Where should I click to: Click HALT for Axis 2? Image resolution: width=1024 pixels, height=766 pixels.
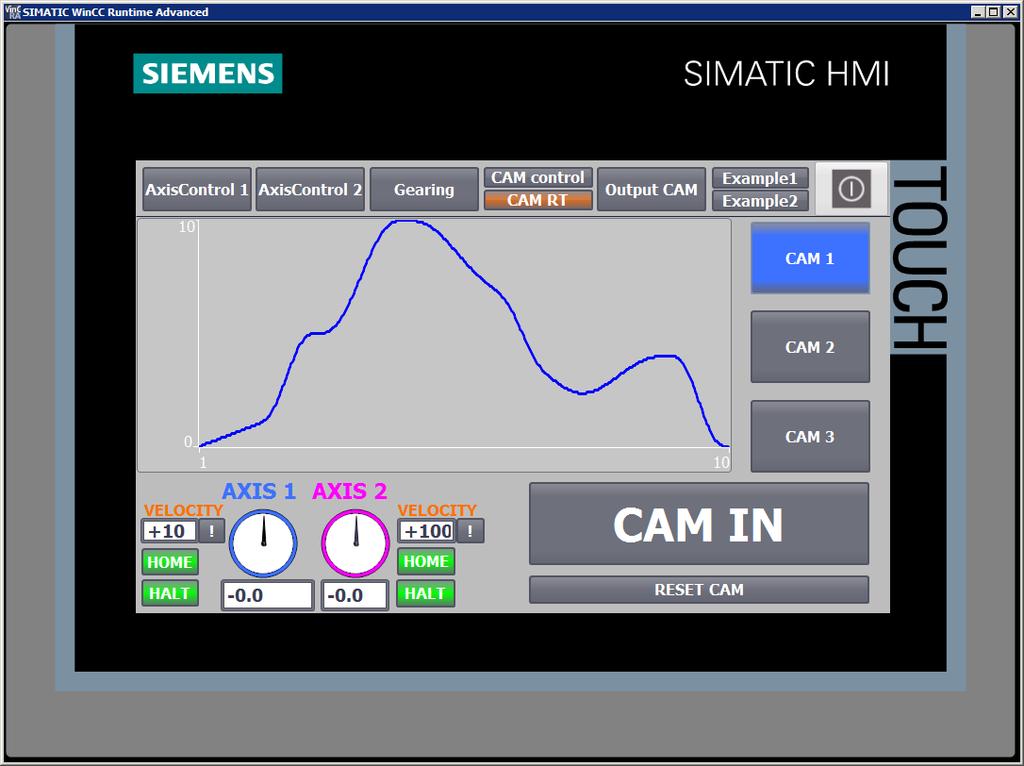[426, 593]
